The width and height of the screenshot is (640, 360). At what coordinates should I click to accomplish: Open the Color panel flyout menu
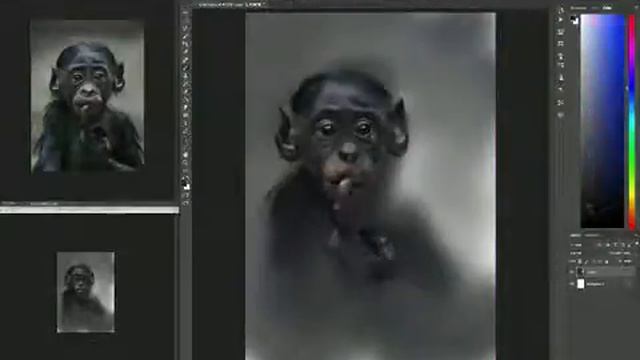(x=636, y=7)
